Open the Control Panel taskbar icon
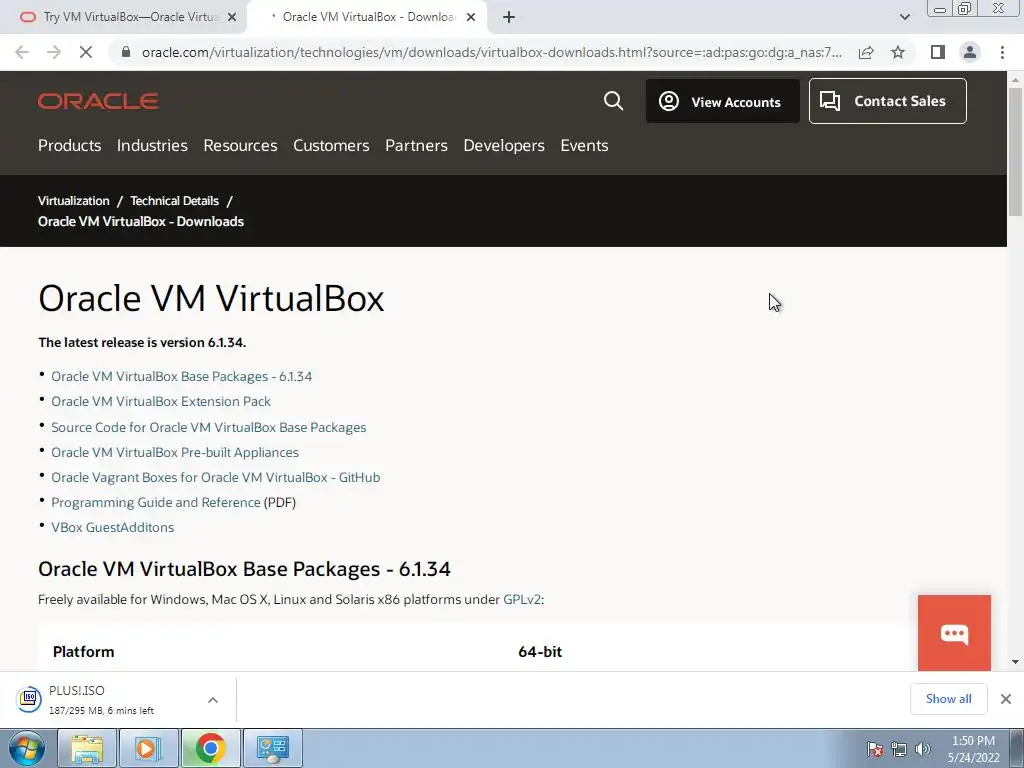 point(272,748)
